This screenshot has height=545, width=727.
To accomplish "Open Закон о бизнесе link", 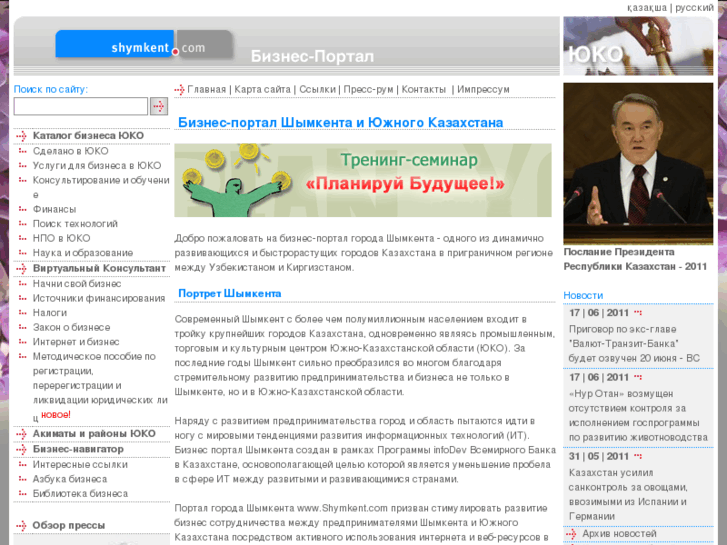I will 71,327.
